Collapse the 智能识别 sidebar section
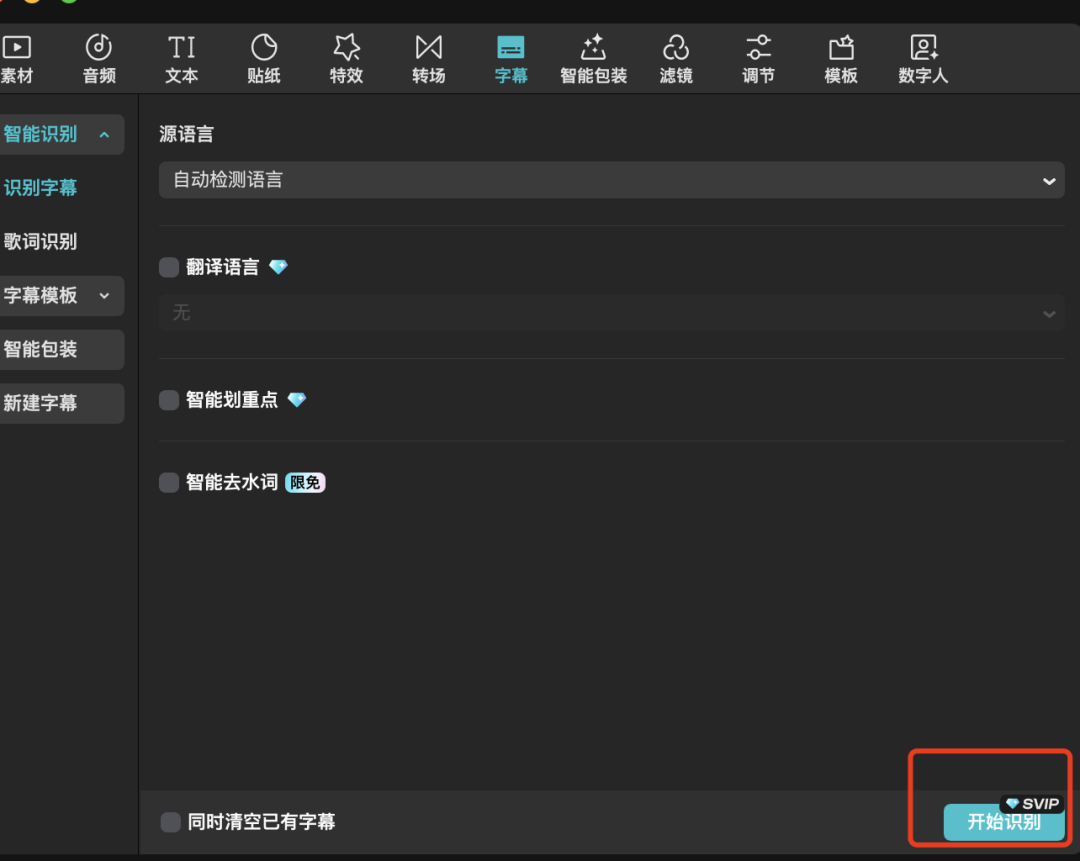Image resolution: width=1080 pixels, height=861 pixels. tap(104, 135)
